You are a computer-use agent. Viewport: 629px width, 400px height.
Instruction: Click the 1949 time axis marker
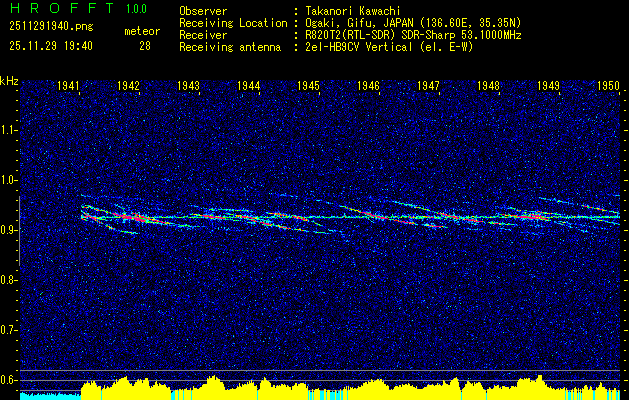[548, 85]
